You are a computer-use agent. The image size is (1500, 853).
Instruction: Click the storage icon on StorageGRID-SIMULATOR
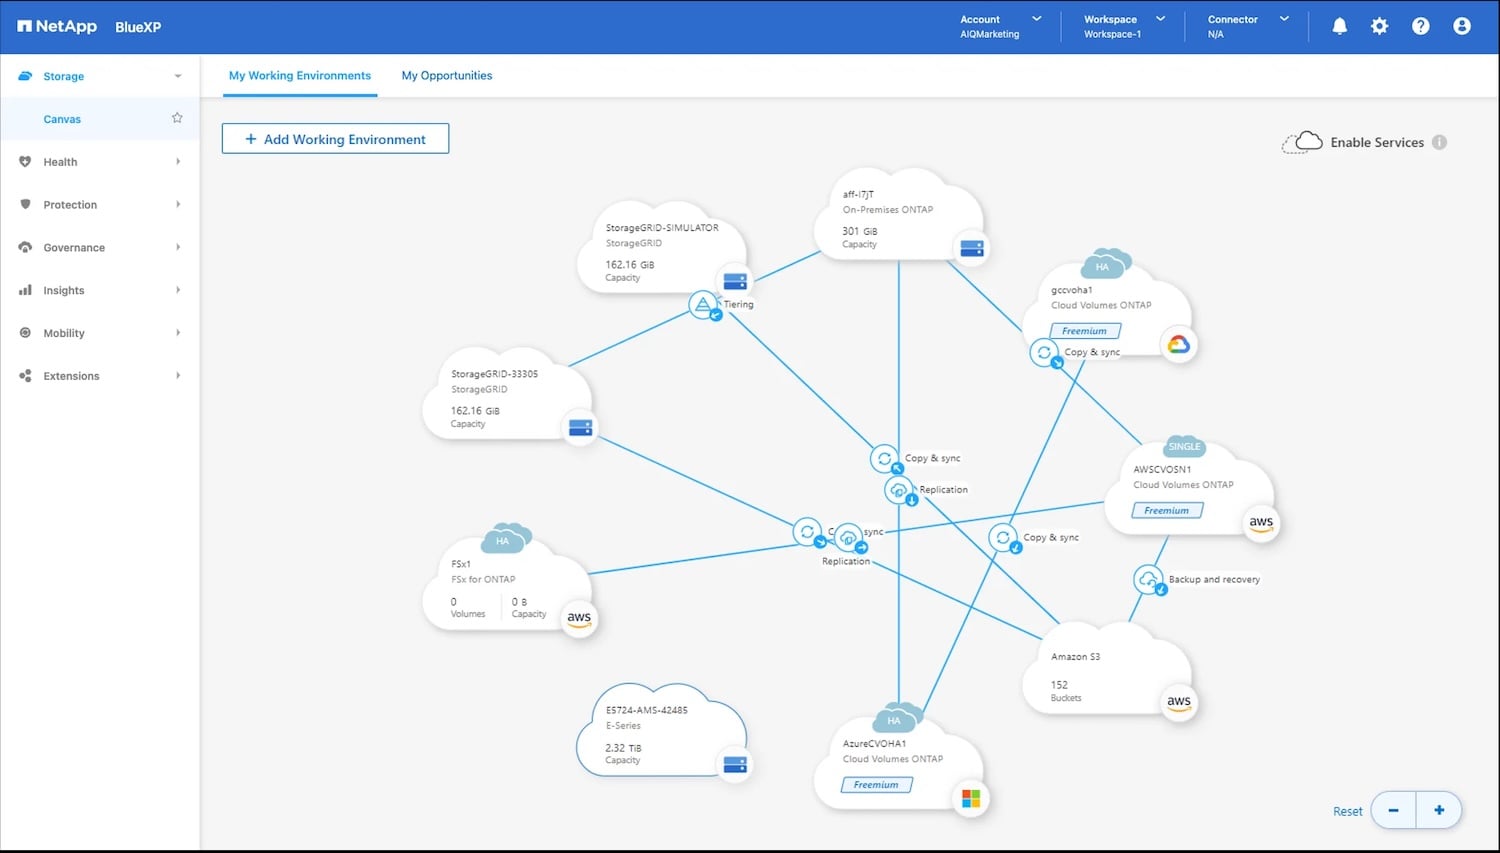tap(735, 282)
